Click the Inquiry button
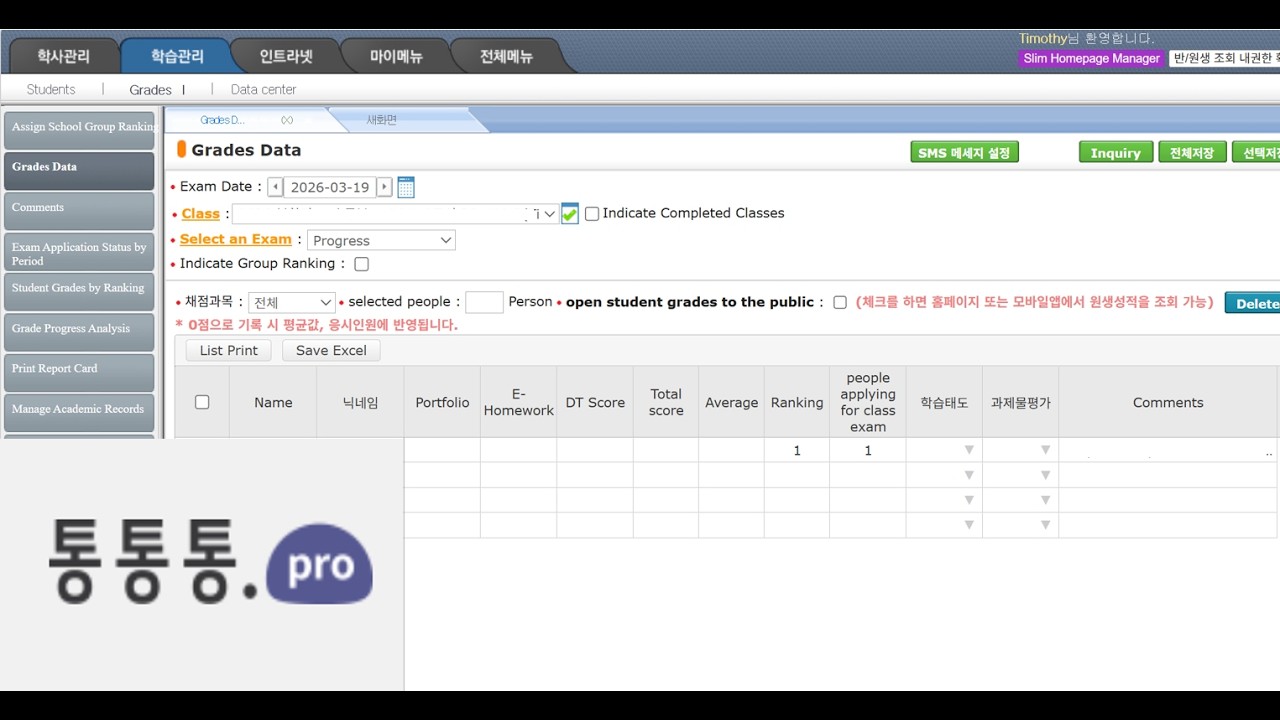The image size is (1280, 720). [x=1115, y=152]
